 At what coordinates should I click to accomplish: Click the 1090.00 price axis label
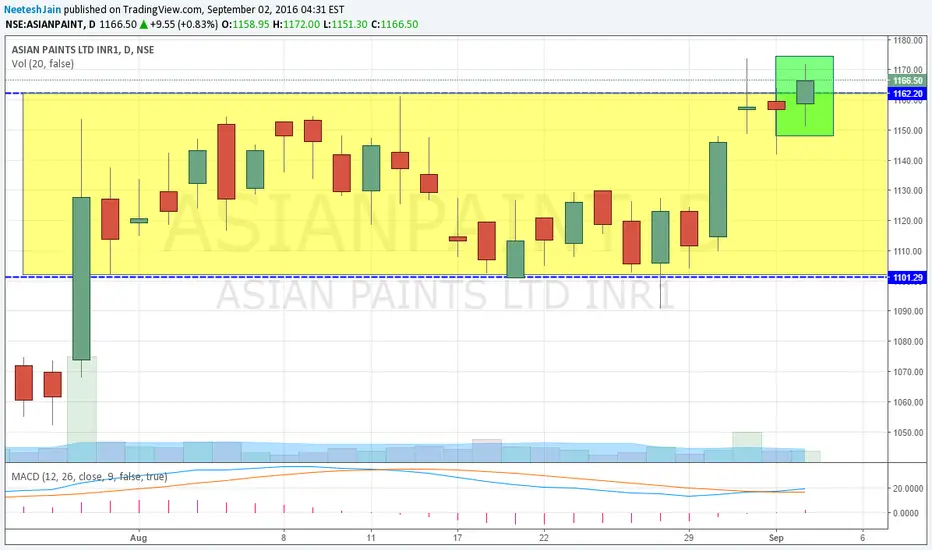tap(908, 312)
